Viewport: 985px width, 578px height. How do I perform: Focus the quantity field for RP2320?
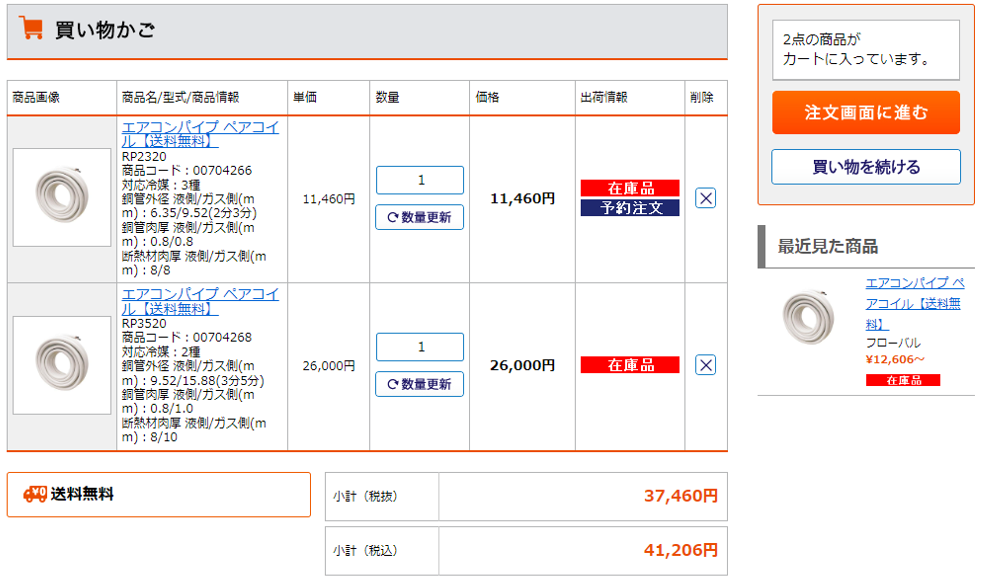(420, 180)
